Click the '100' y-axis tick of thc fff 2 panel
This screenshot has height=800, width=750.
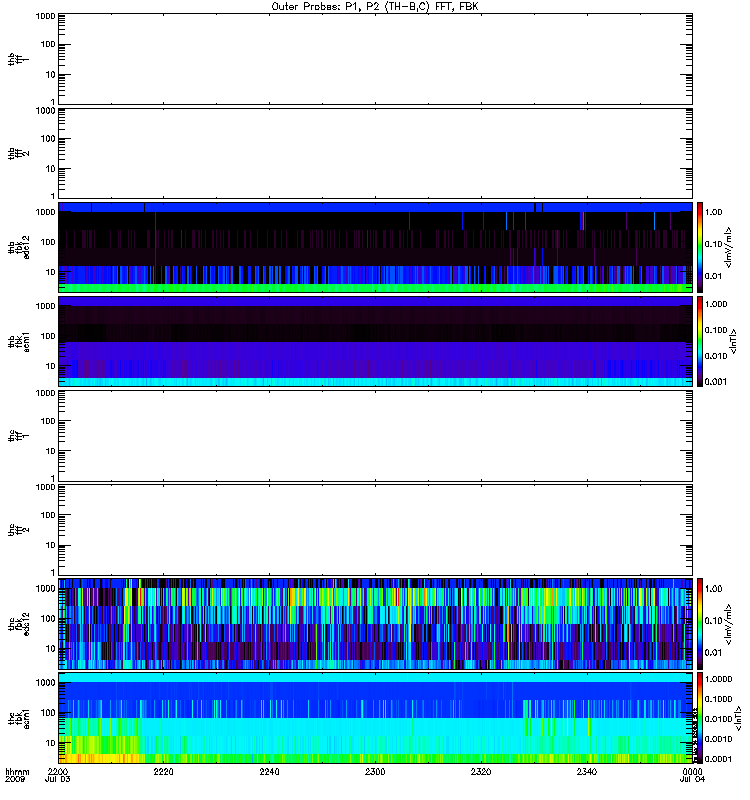tap(48, 515)
